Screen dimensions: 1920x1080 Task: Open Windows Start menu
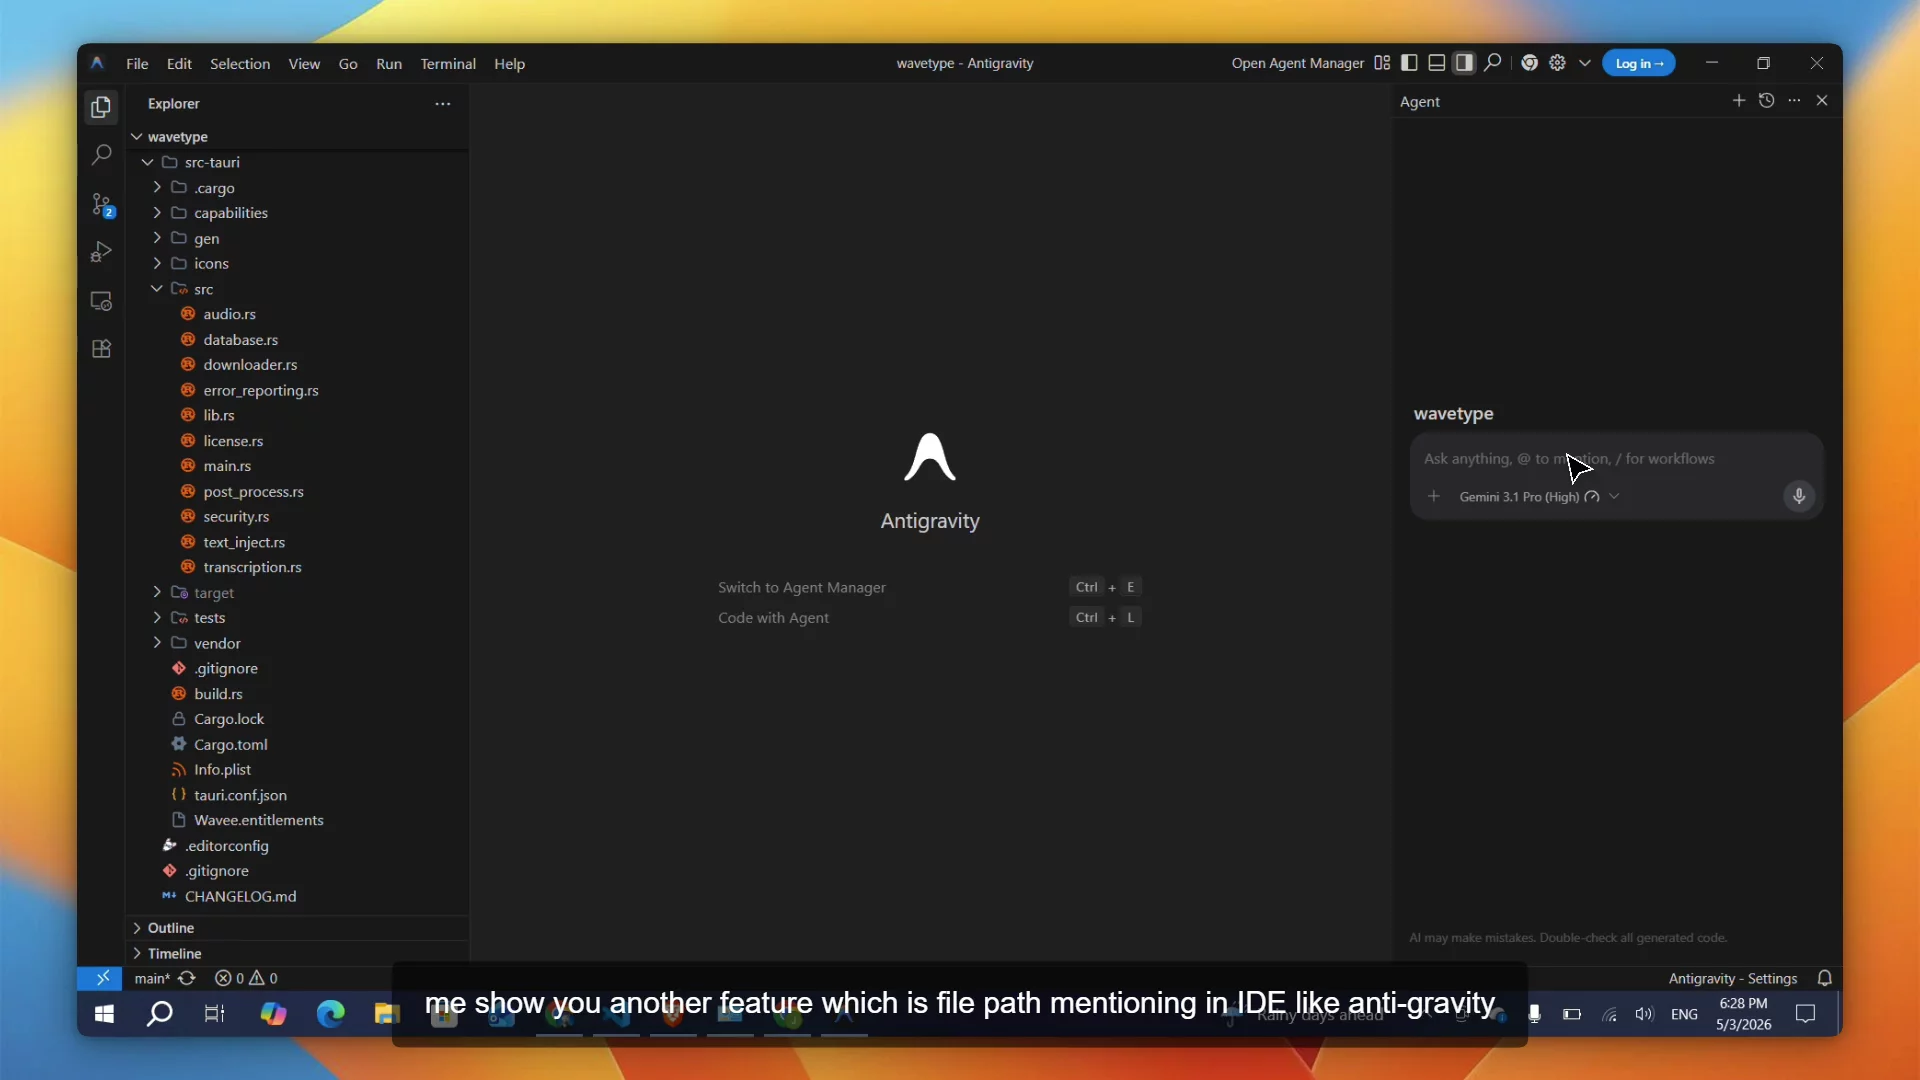click(104, 1014)
